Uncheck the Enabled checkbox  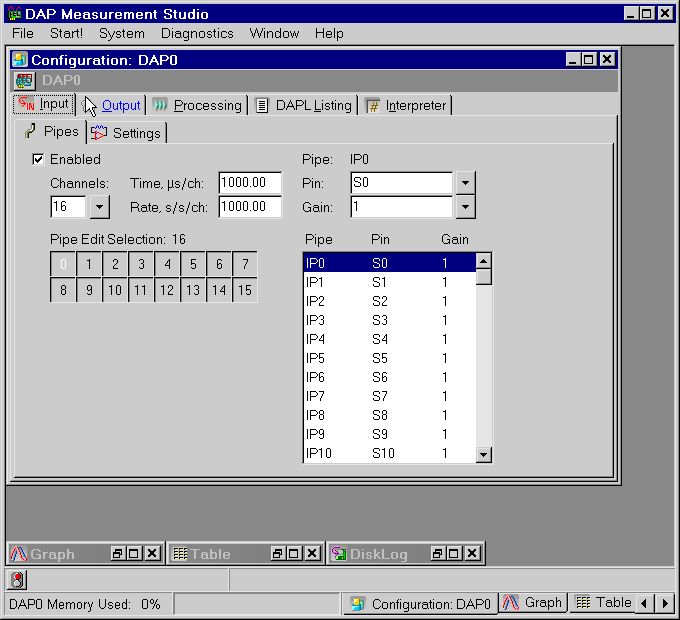(x=39, y=159)
